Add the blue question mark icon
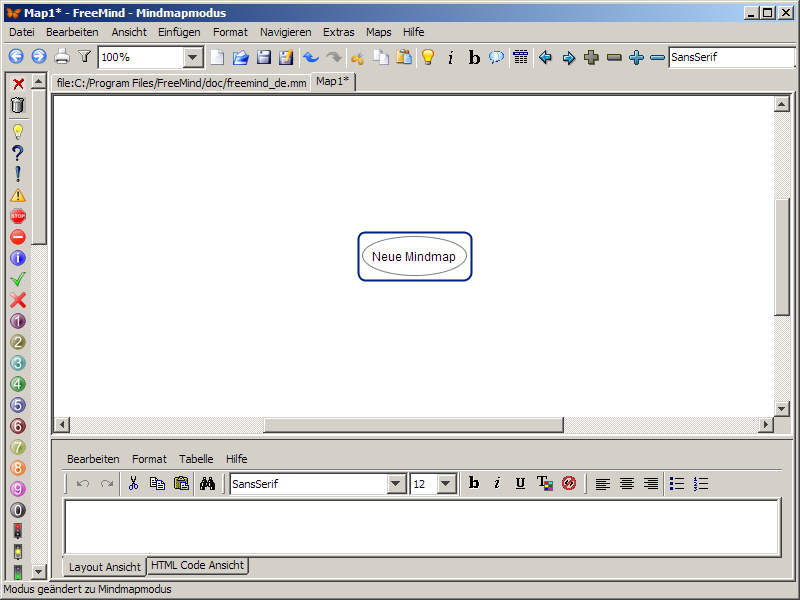Viewport: 800px width, 600px height. (x=17, y=153)
